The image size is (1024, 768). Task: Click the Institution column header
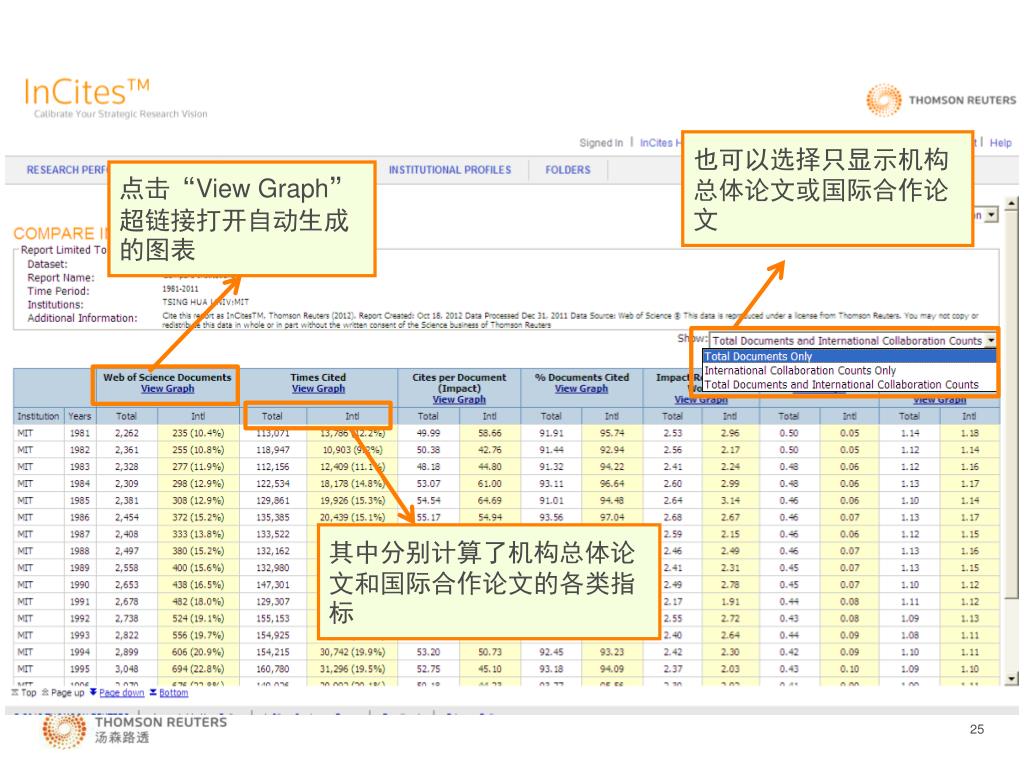[x=38, y=416]
